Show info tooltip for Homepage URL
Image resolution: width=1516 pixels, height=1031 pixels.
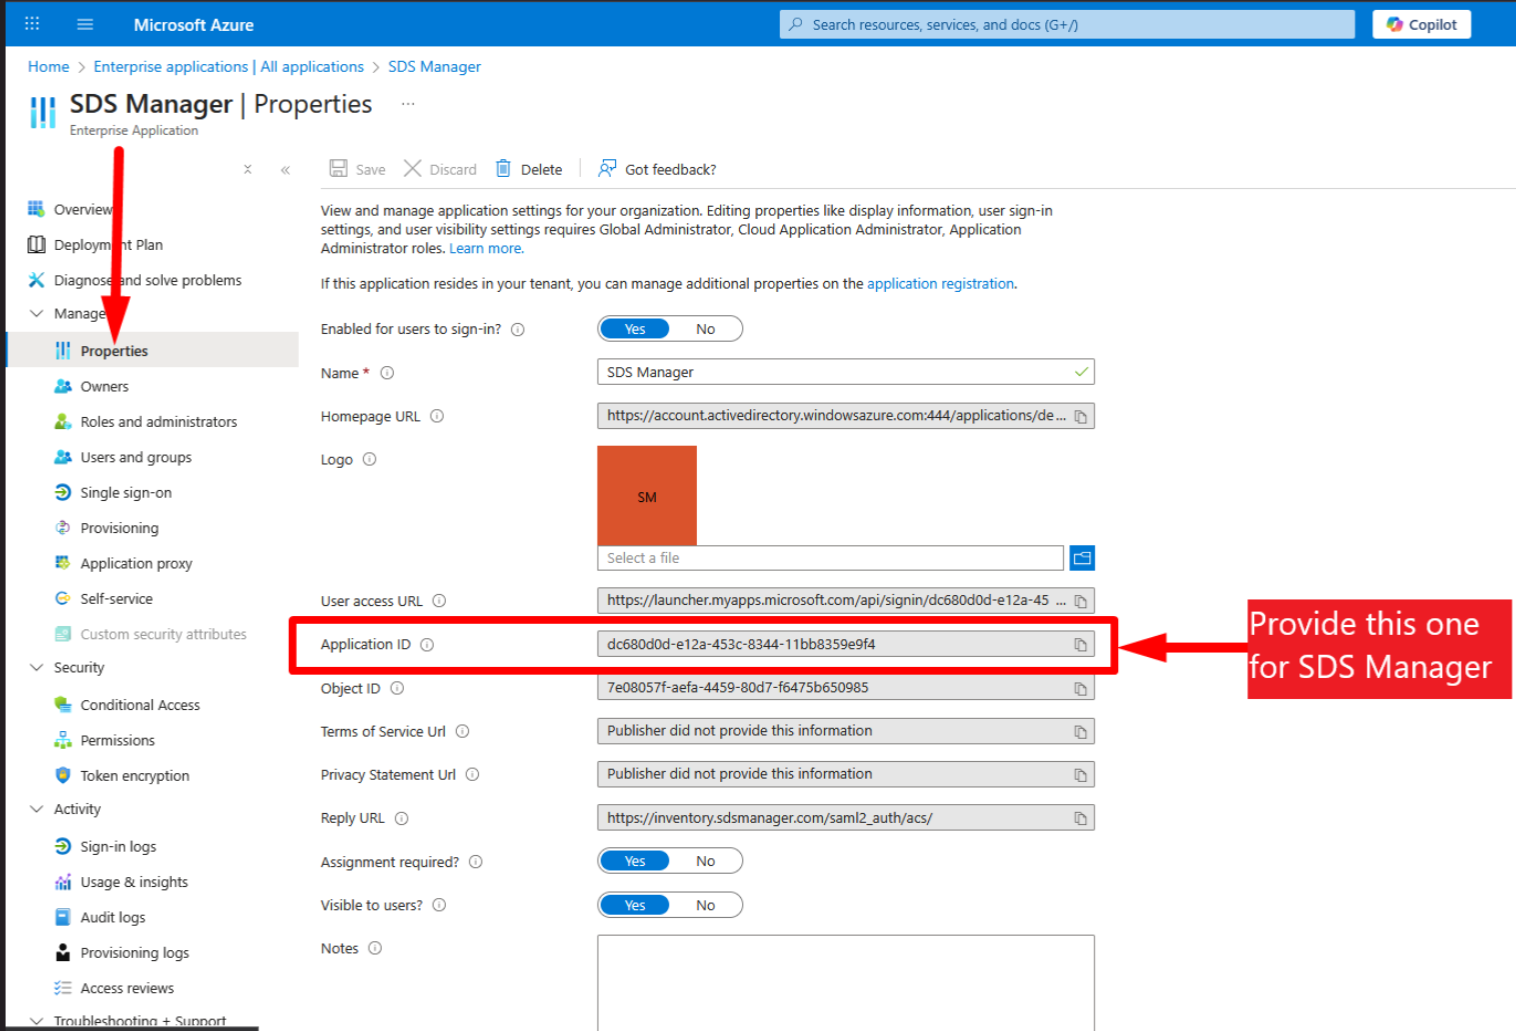point(437,416)
